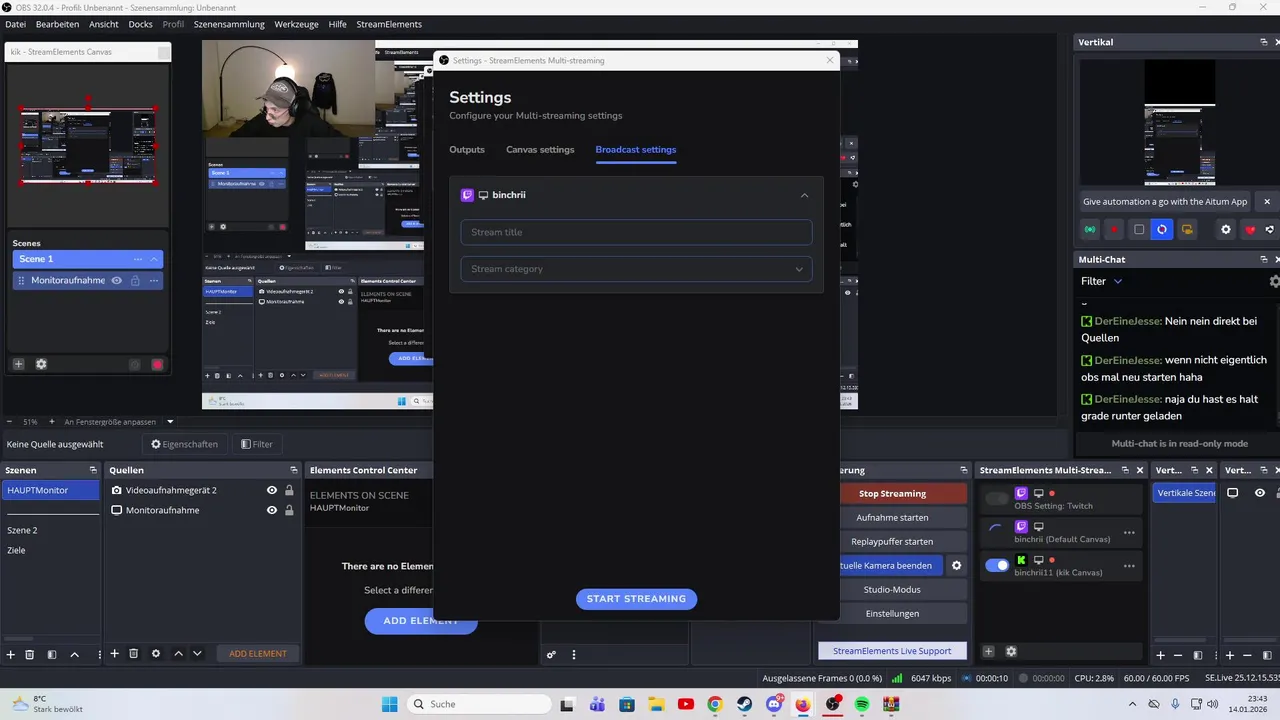Image resolution: width=1280 pixels, height=720 pixels.
Task: Move scene up in Szenen dock
Action: coord(74,654)
